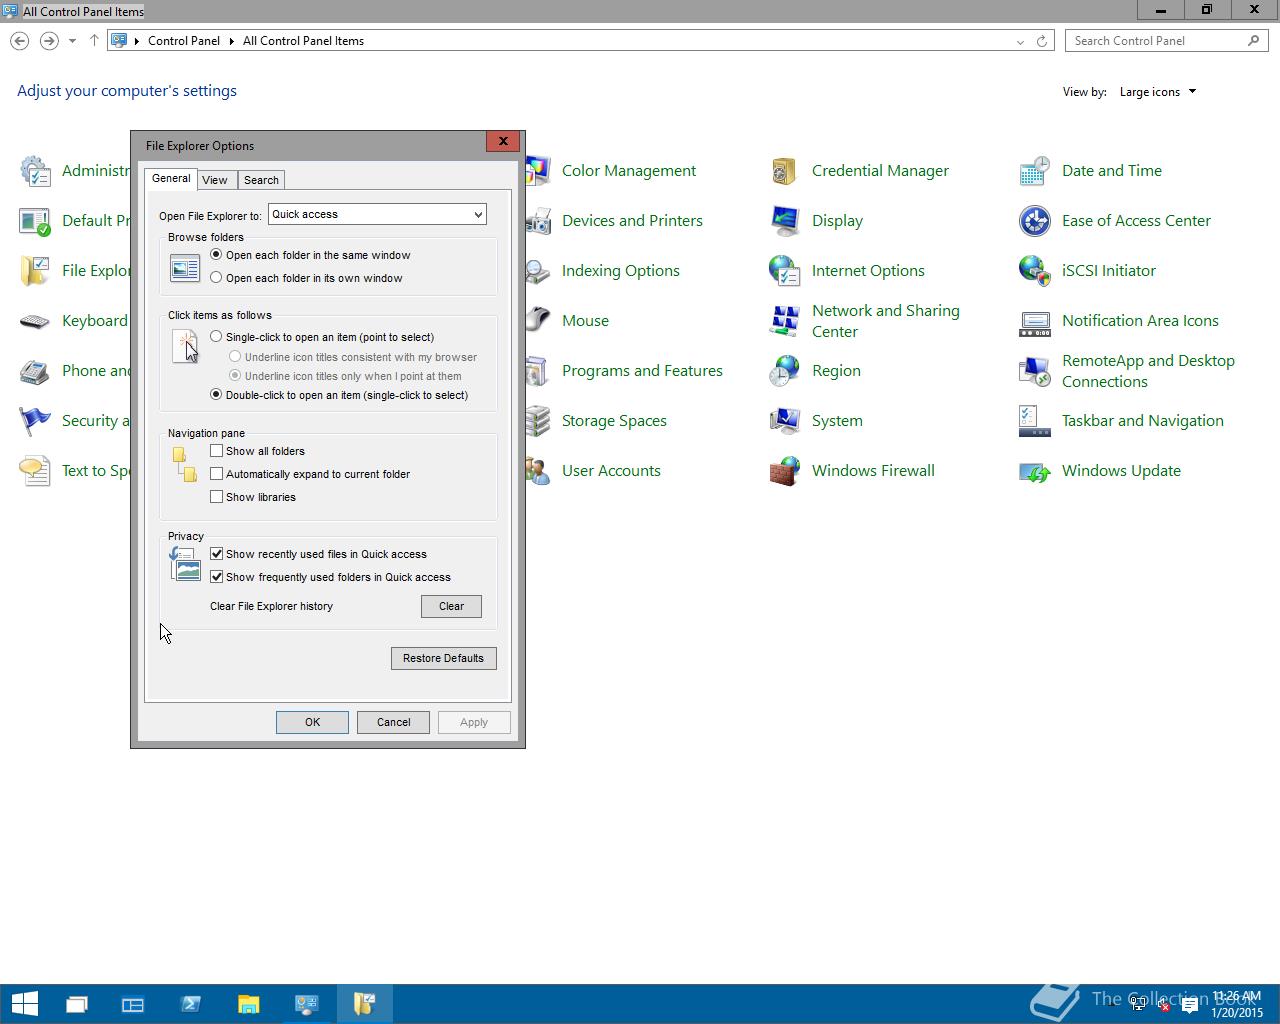Click the Search Control Panel field
Screen dimensions: 1280x1024
click(1166, 41)
